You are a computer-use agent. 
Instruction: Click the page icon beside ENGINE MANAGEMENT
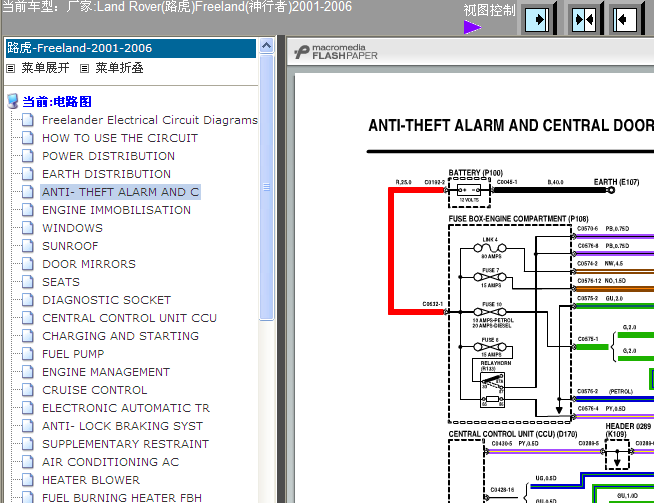pos(28,372)
